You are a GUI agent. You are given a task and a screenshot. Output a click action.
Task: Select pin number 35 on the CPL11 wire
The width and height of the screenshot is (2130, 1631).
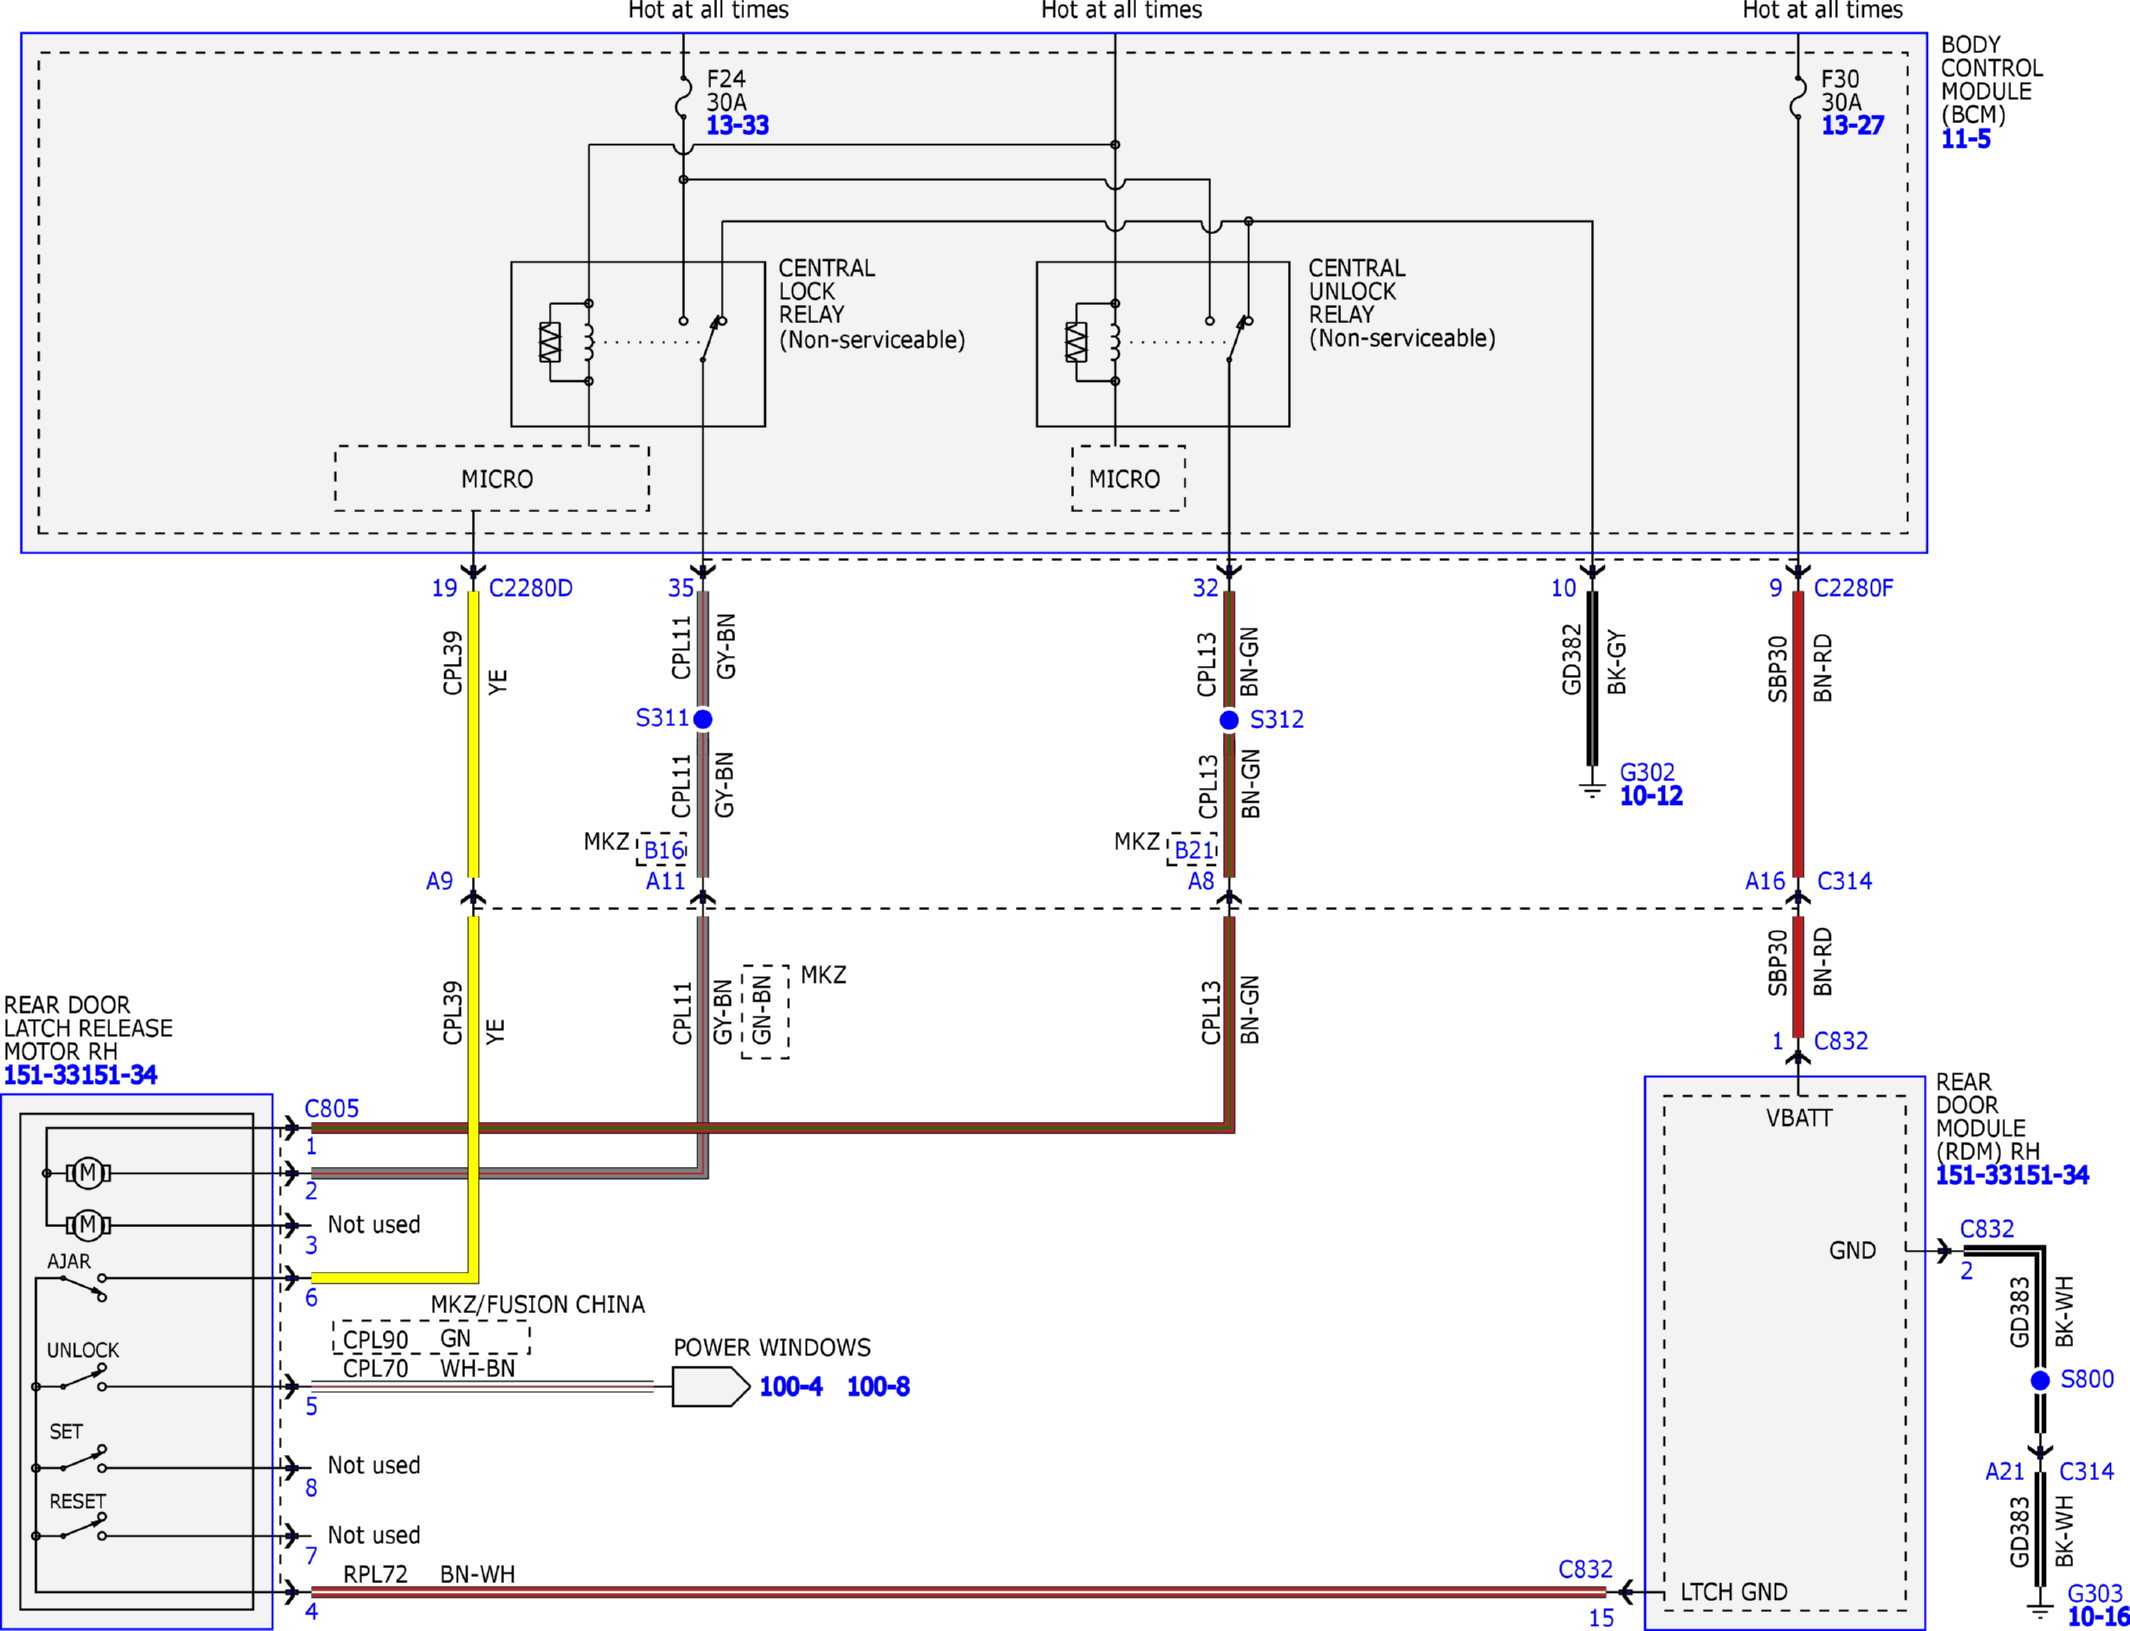coord(681,588)
